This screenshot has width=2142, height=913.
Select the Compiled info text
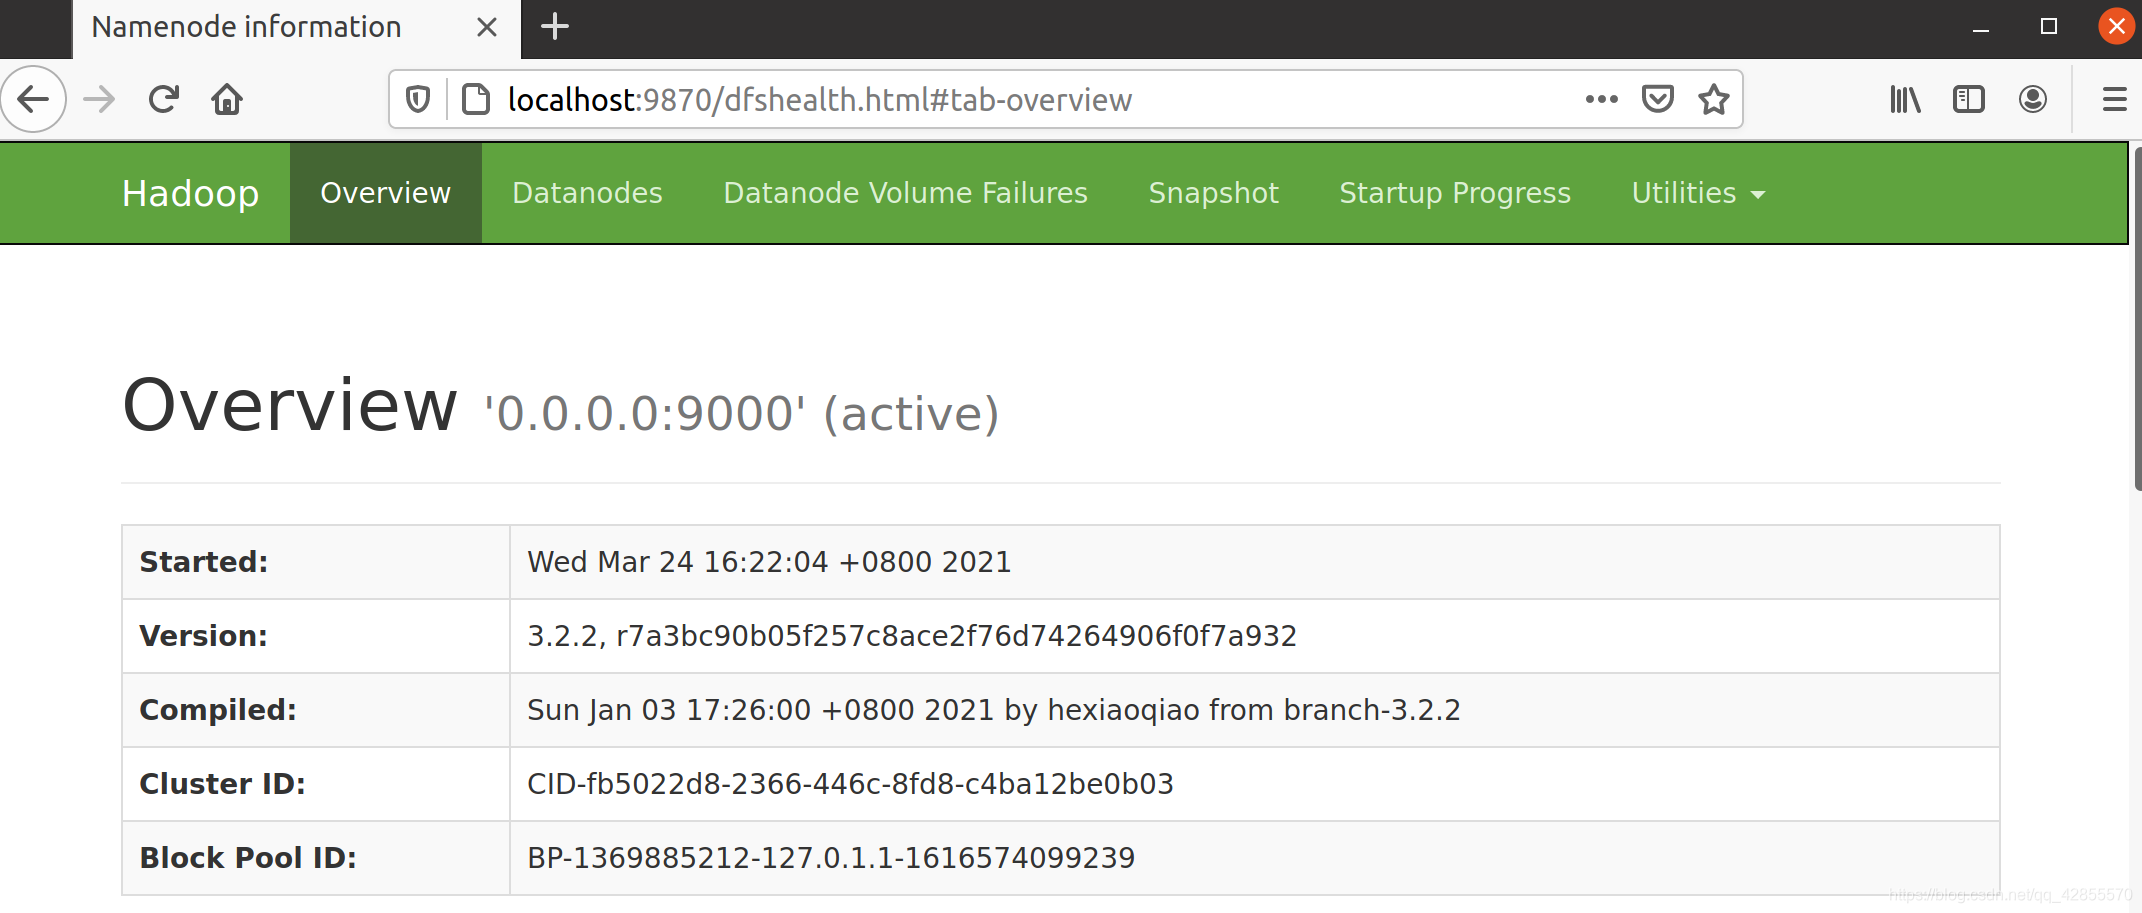994,710
